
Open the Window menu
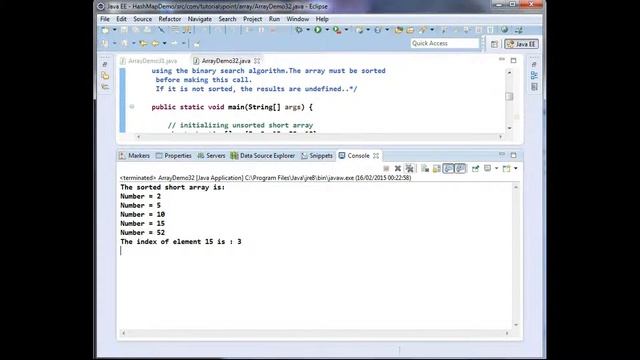[298, 19]
